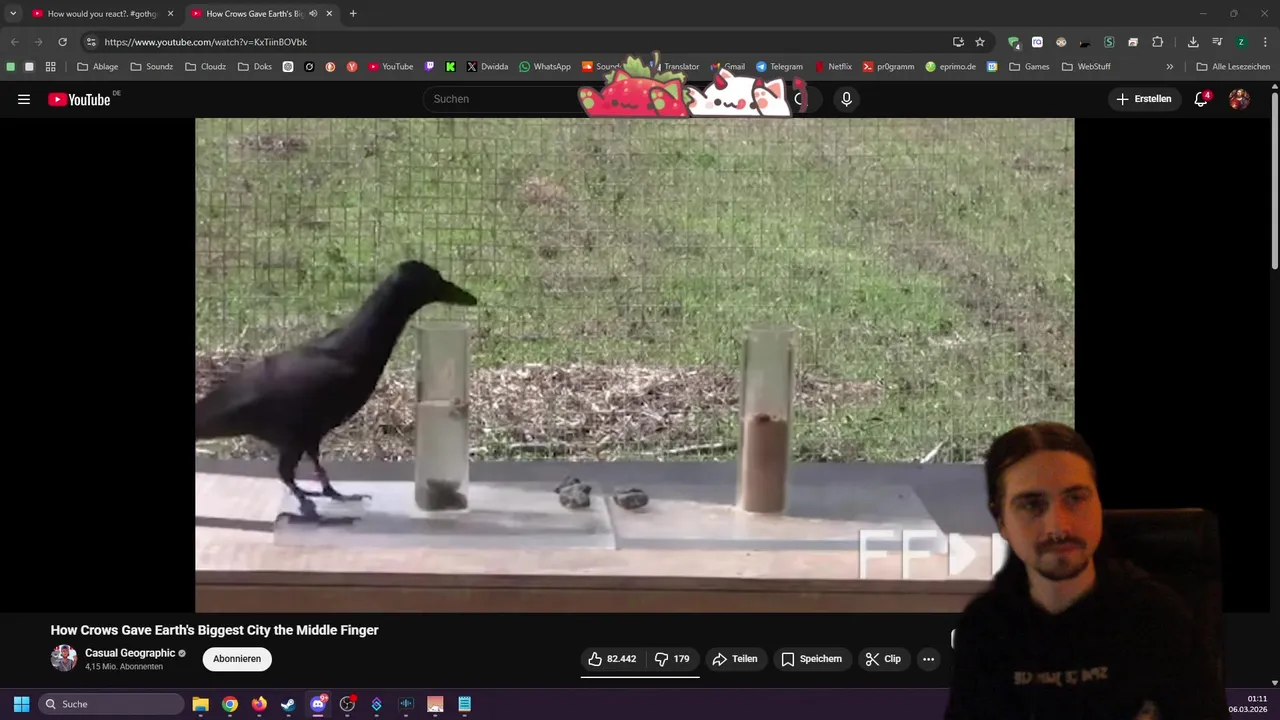Open the YouTube bookmark
Image resolution: width=1280 pixels, height=720 pixels.
(391, 67)
